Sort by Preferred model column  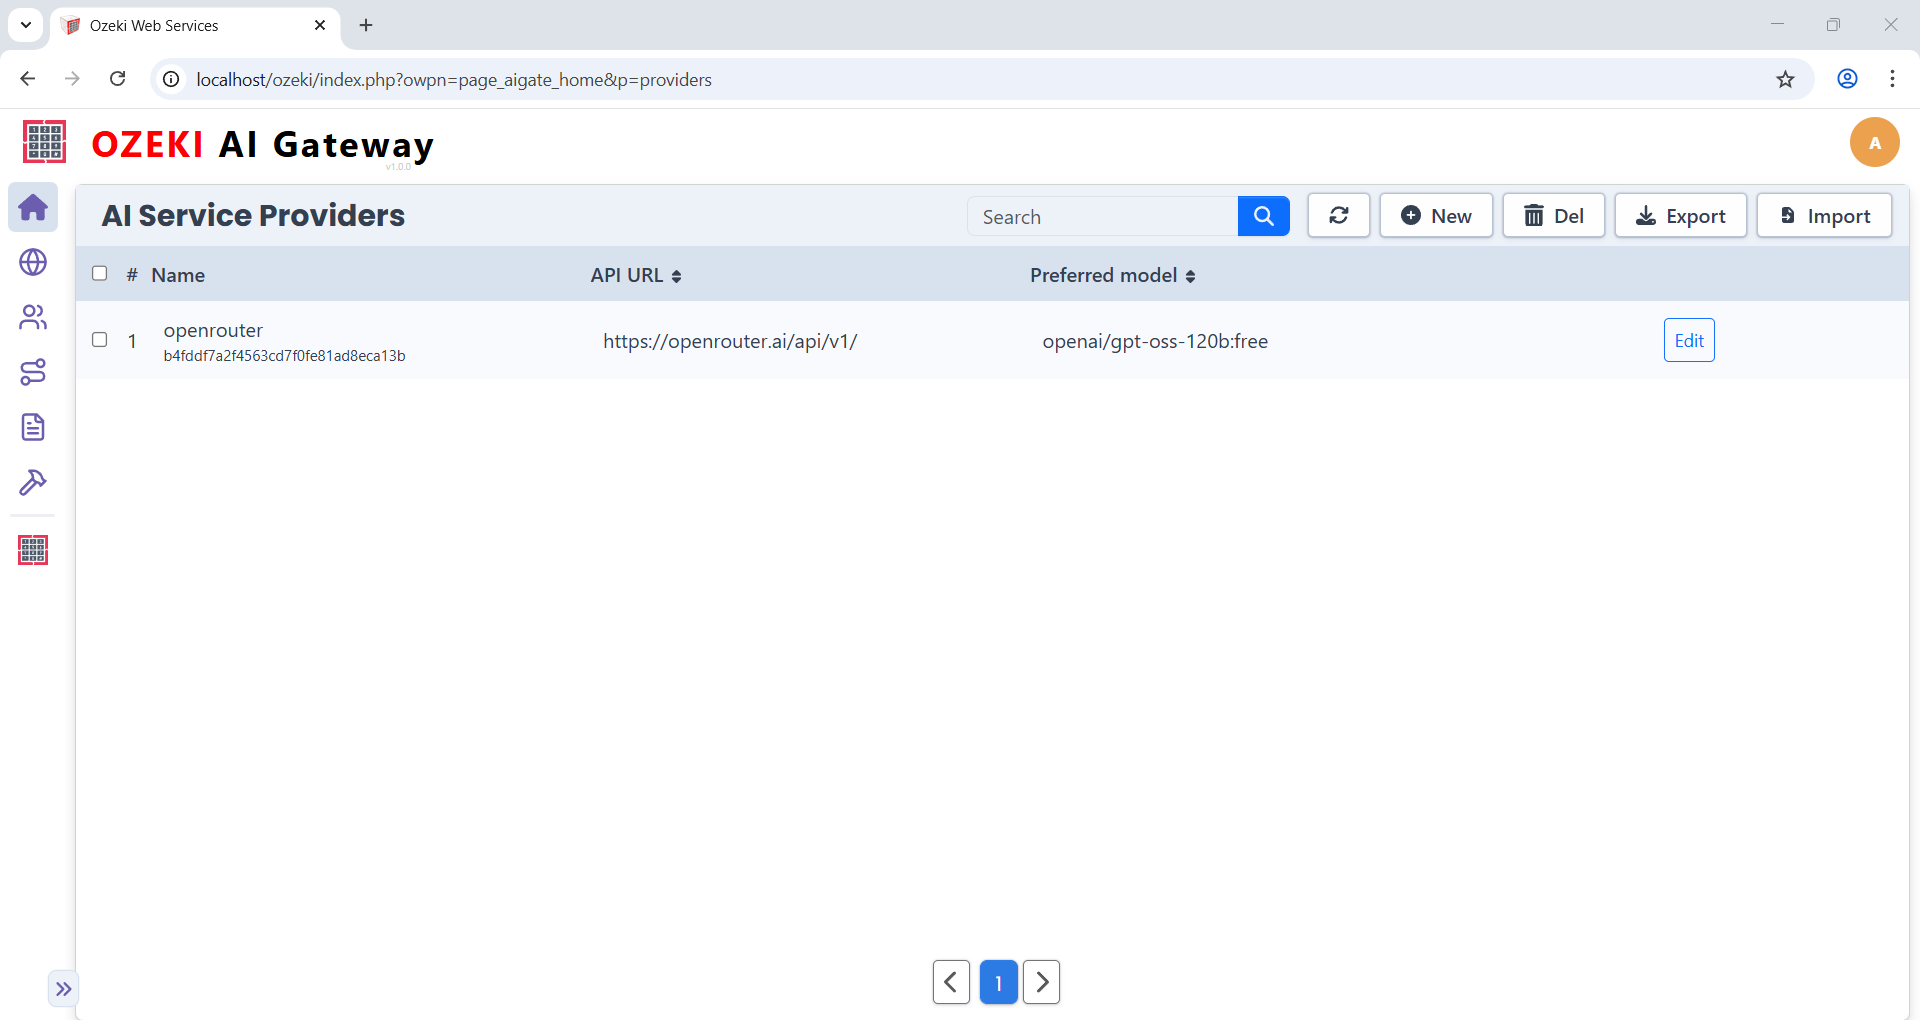[1112, 275]
